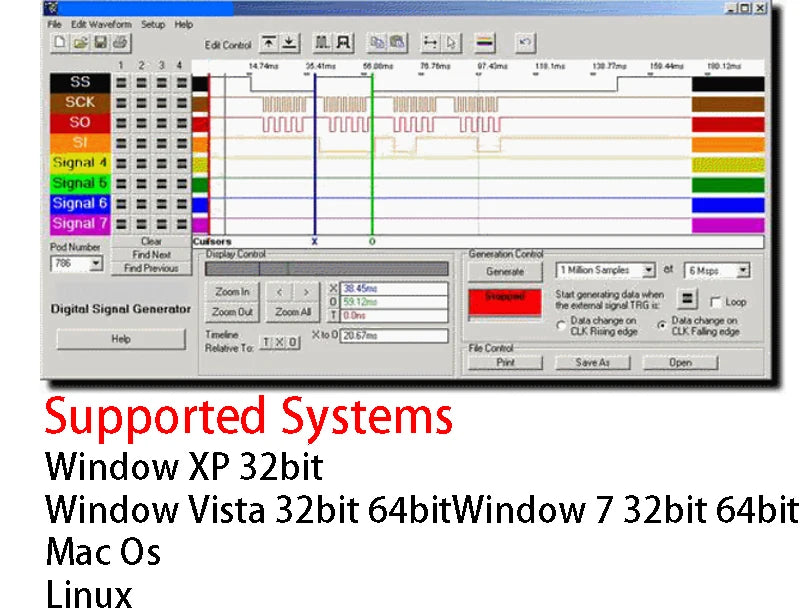Open the Setup menu
The height and width of the screenshot is (612, 800).
(x=153, y=24)
